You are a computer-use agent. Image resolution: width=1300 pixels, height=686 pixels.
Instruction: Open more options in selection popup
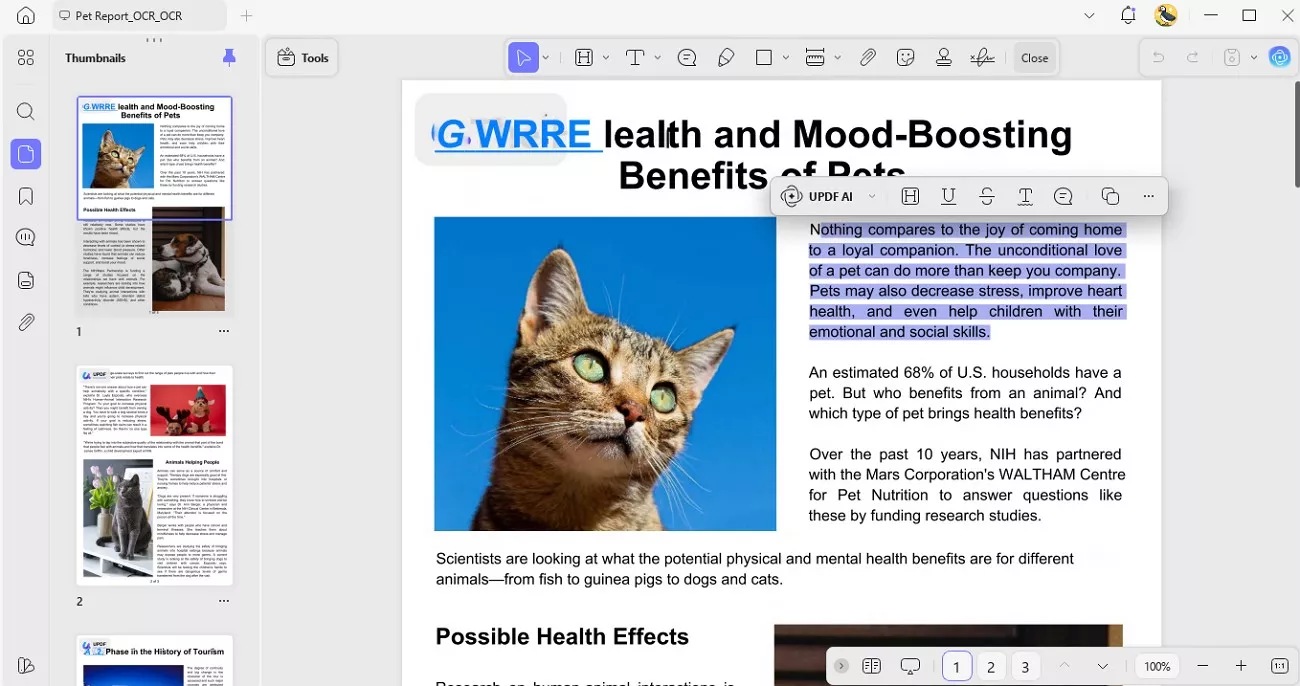pyautogui.click(x=1148, y=196)
